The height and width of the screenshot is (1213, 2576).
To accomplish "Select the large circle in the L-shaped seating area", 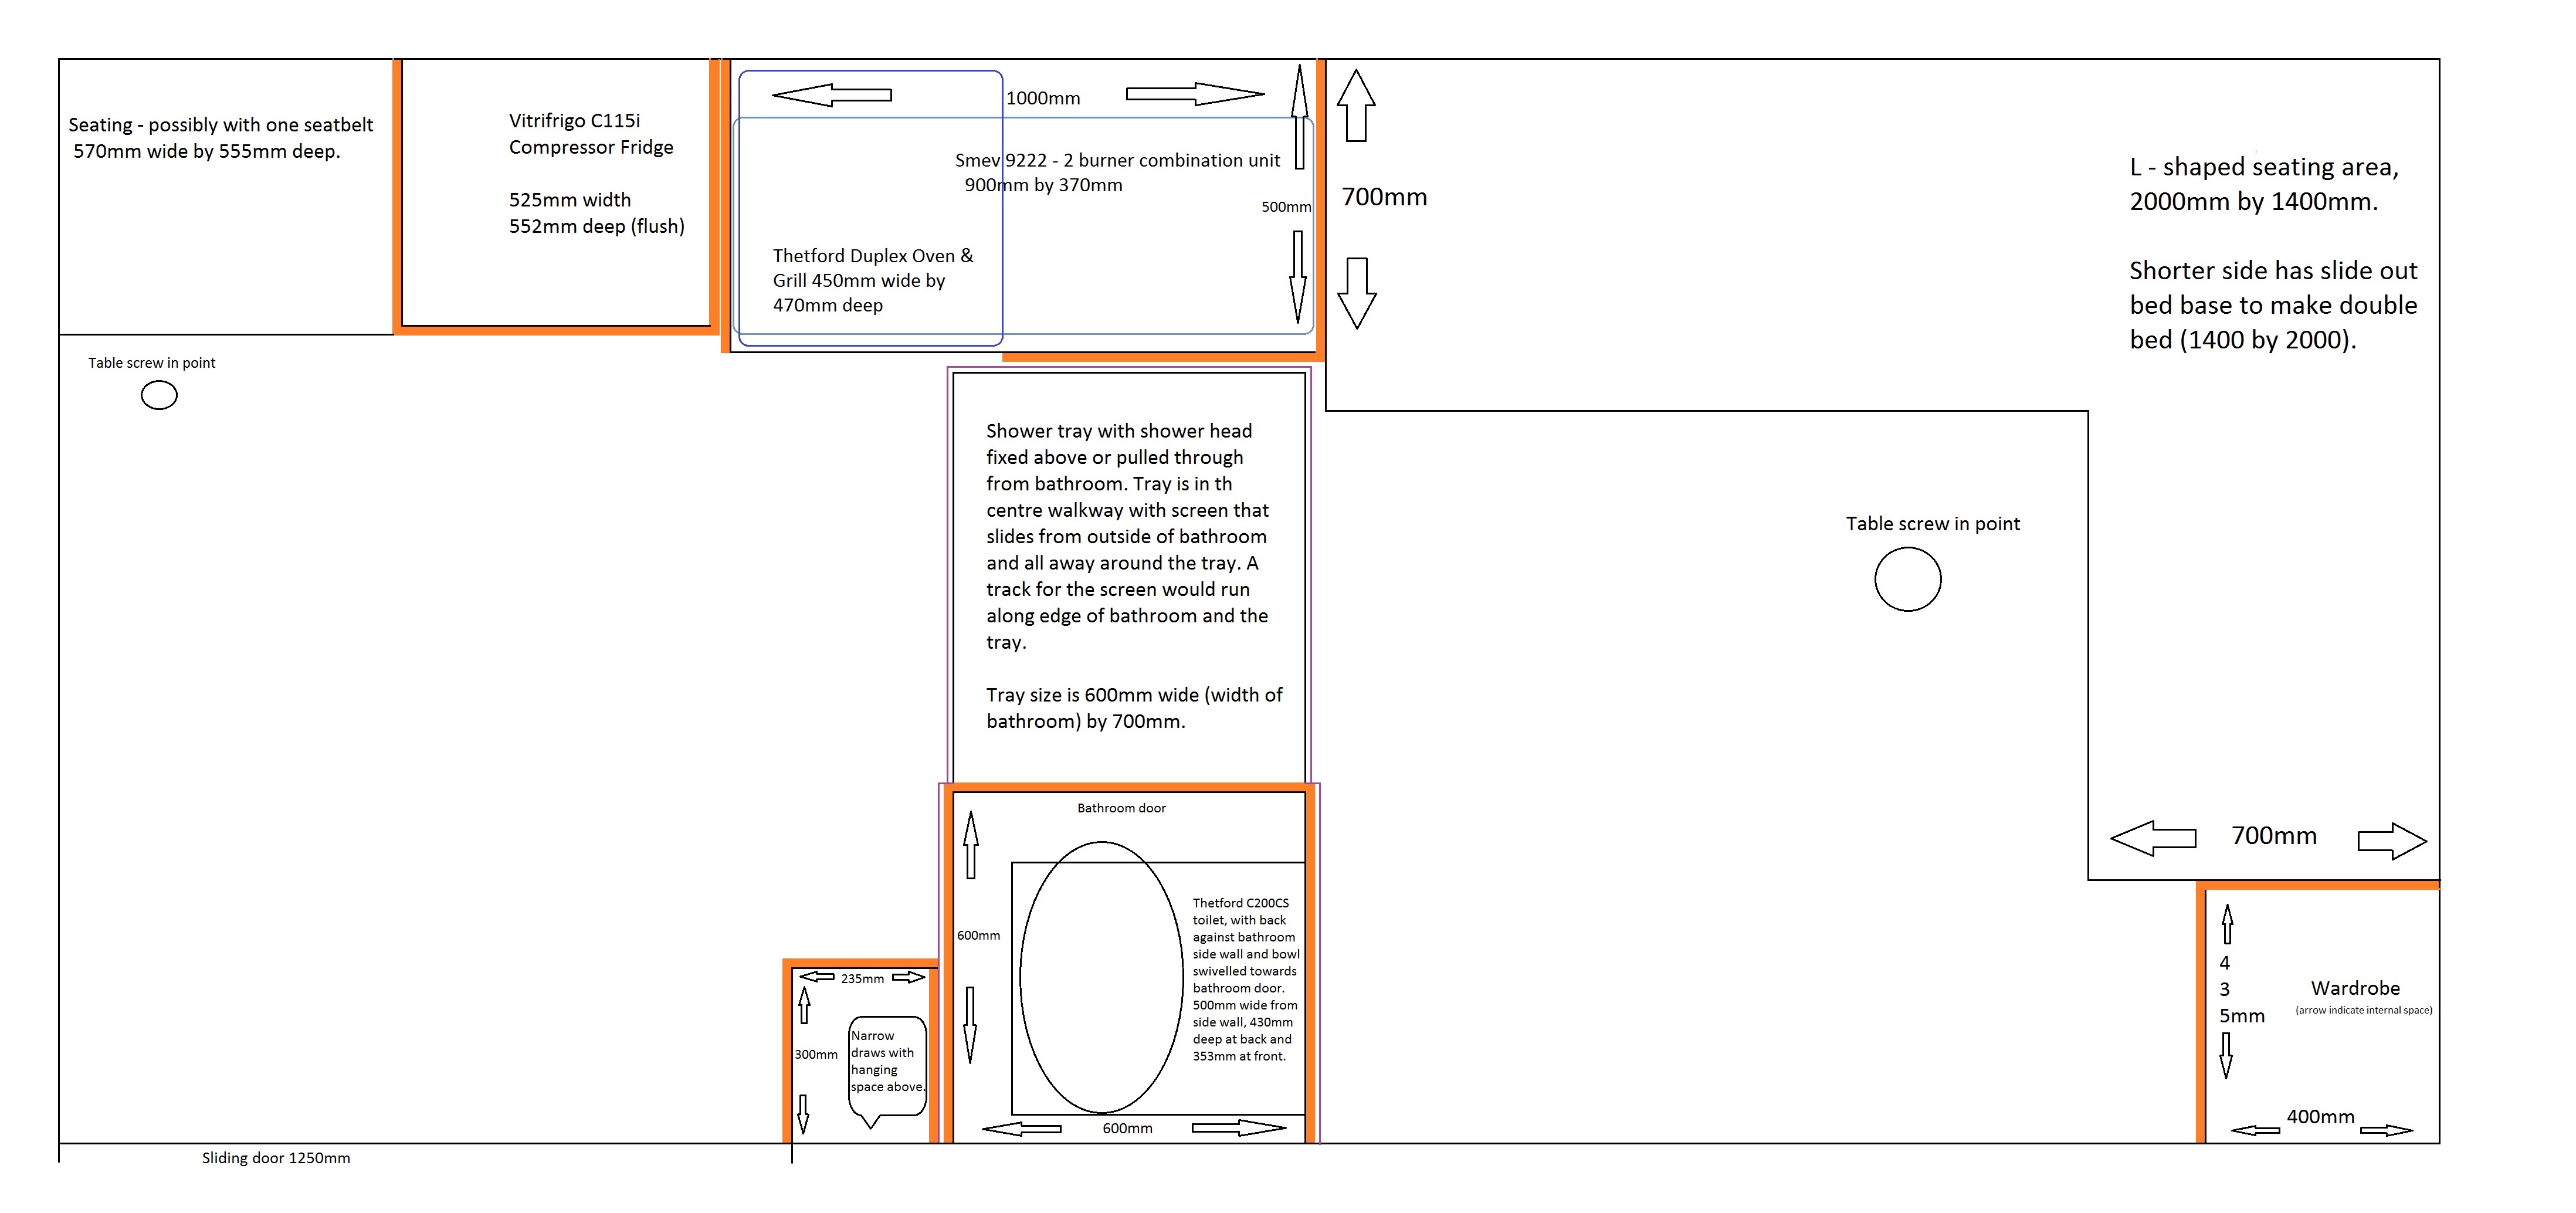I will pos(1908,579).
